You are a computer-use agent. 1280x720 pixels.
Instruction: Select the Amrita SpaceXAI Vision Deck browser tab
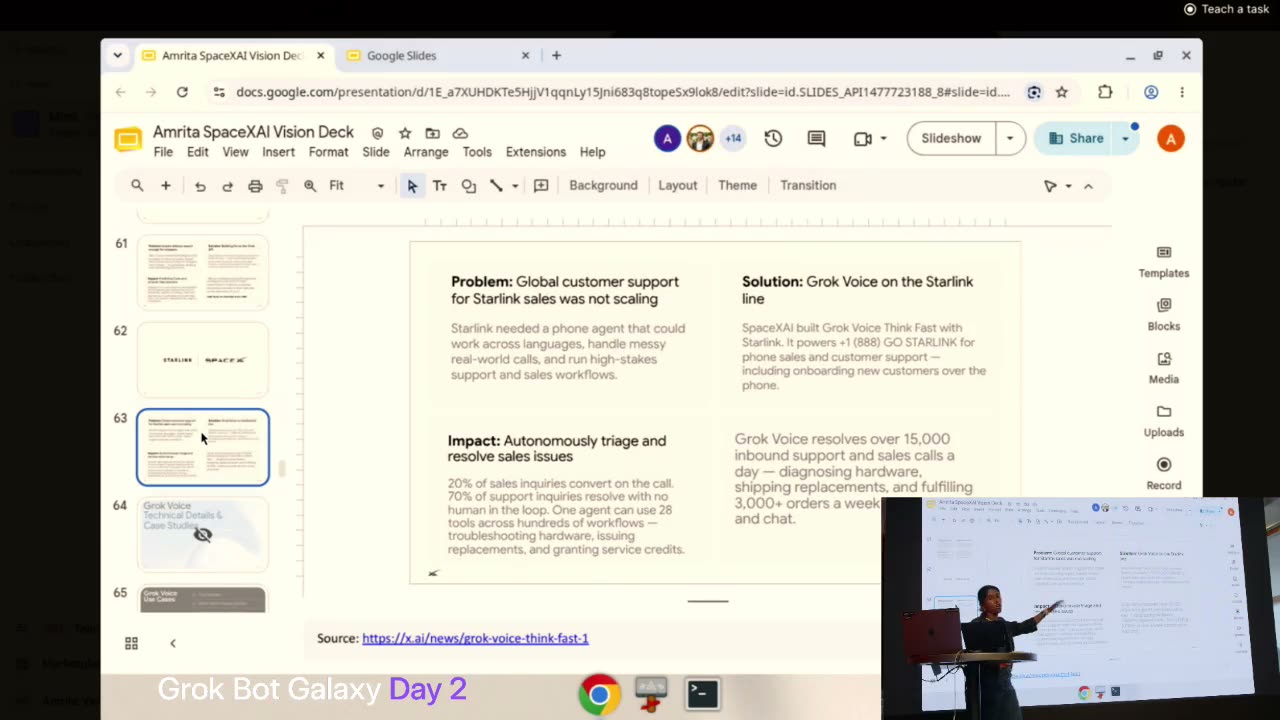pyautogui.click(x=233, y=56)
